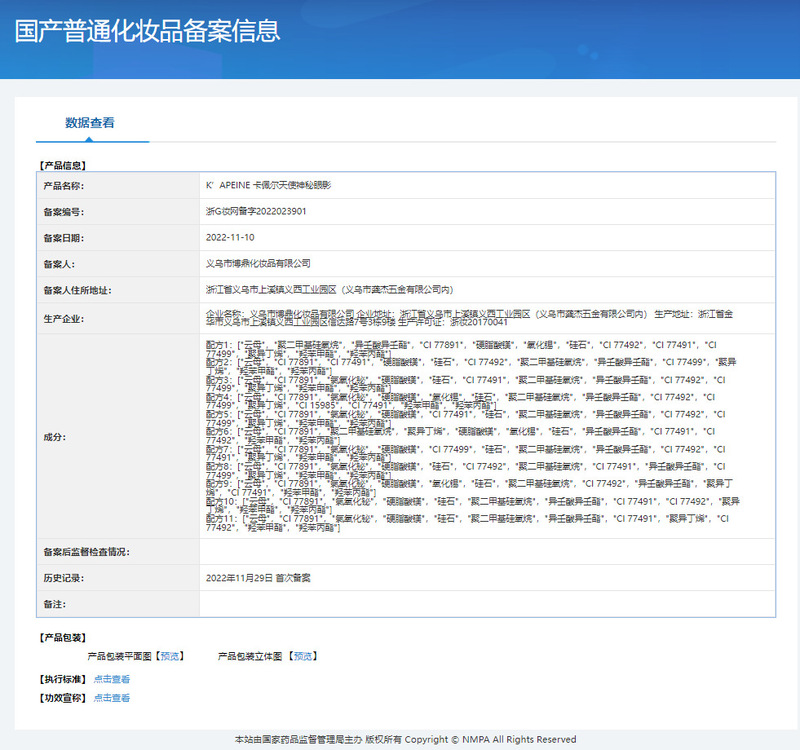Select the 产品名称 label
This screenshot has width=800, height=750.
pyautogui.click(x=64, y=186)
